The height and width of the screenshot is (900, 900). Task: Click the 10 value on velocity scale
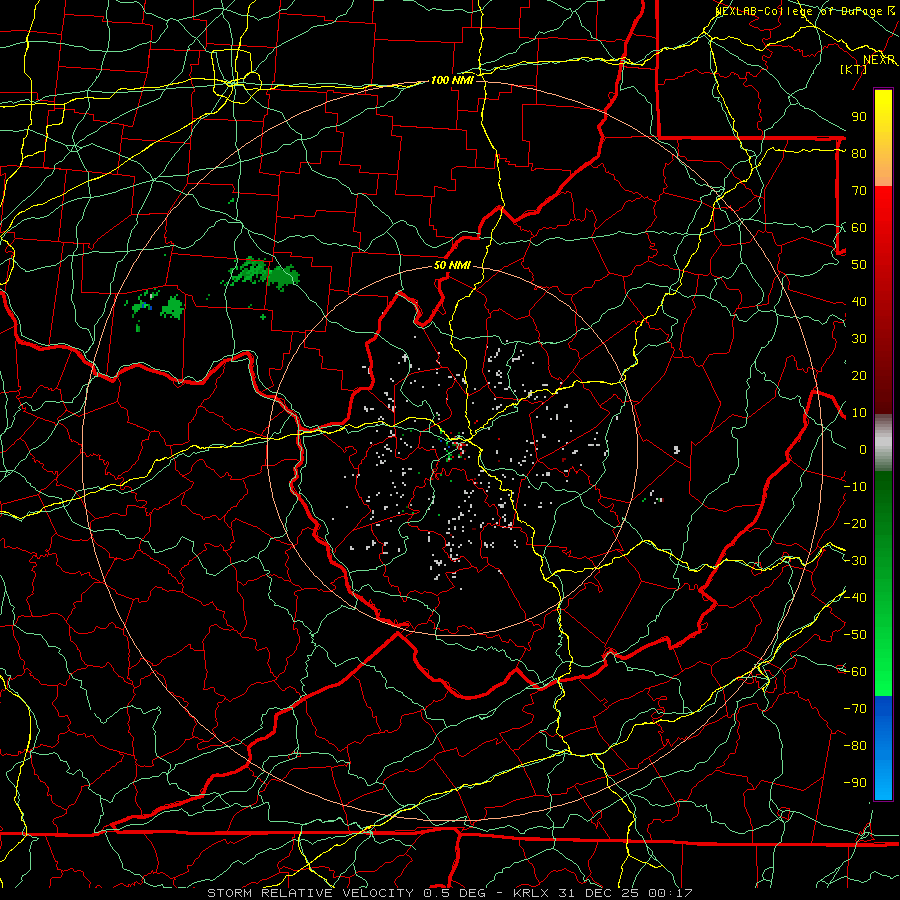[859, 413]
